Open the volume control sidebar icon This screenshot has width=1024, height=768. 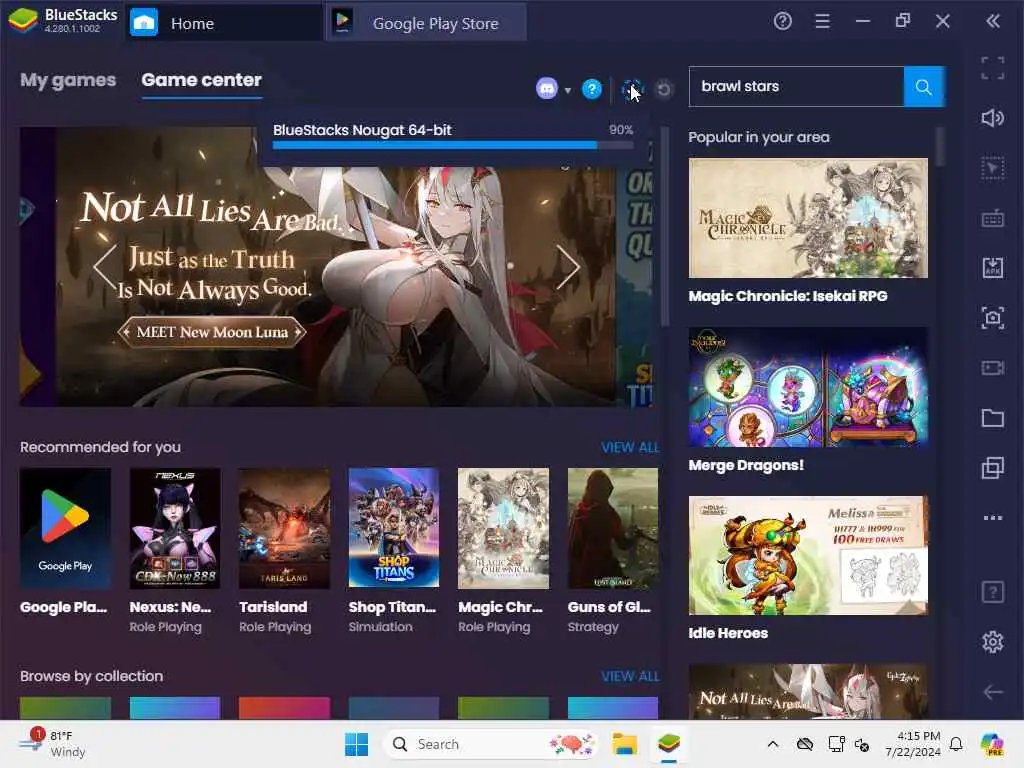point(993,118)
